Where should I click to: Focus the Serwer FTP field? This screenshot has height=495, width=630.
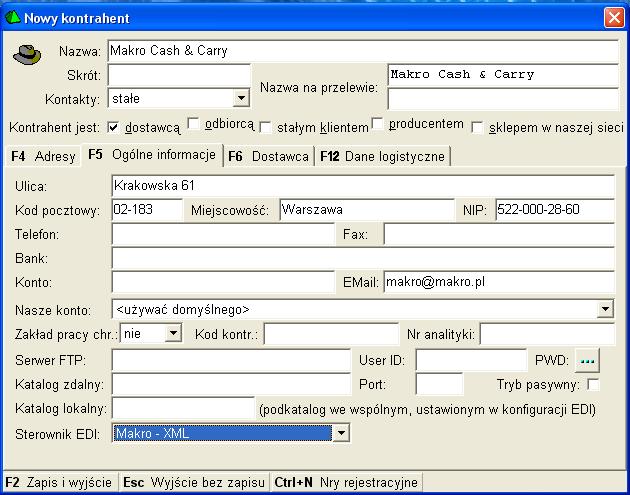(x=231, y=360)
